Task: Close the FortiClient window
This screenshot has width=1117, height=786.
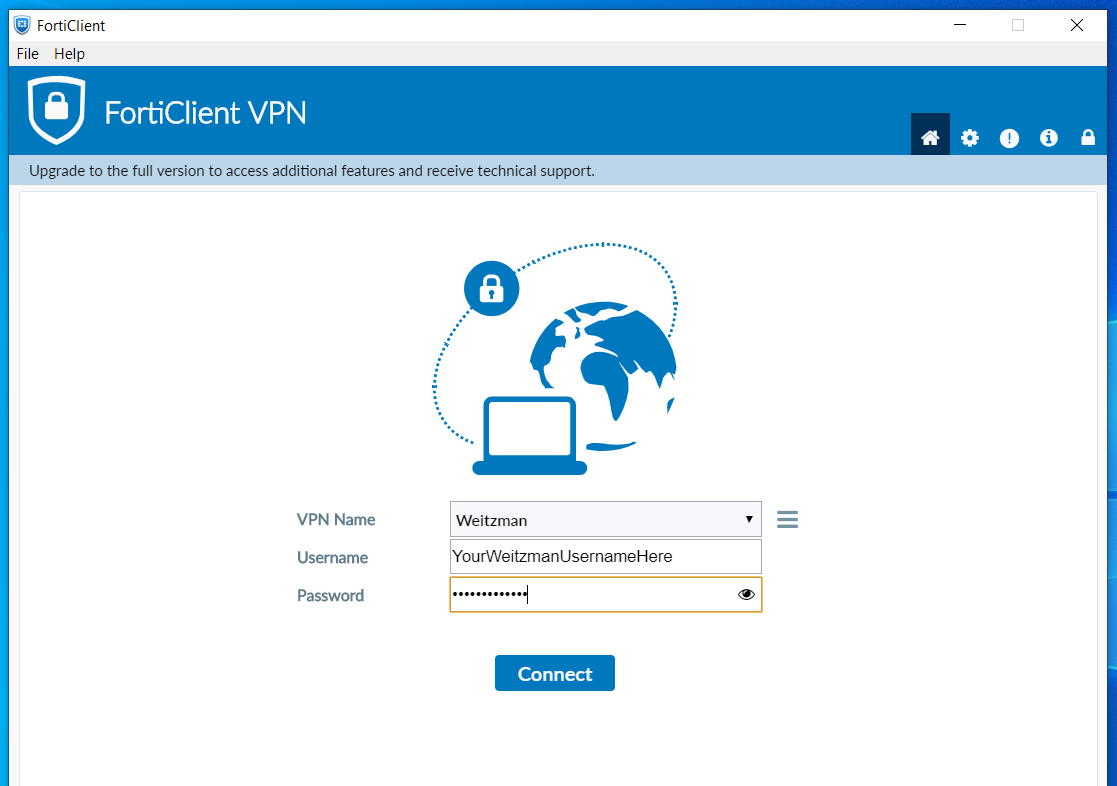Action: 1076,25
